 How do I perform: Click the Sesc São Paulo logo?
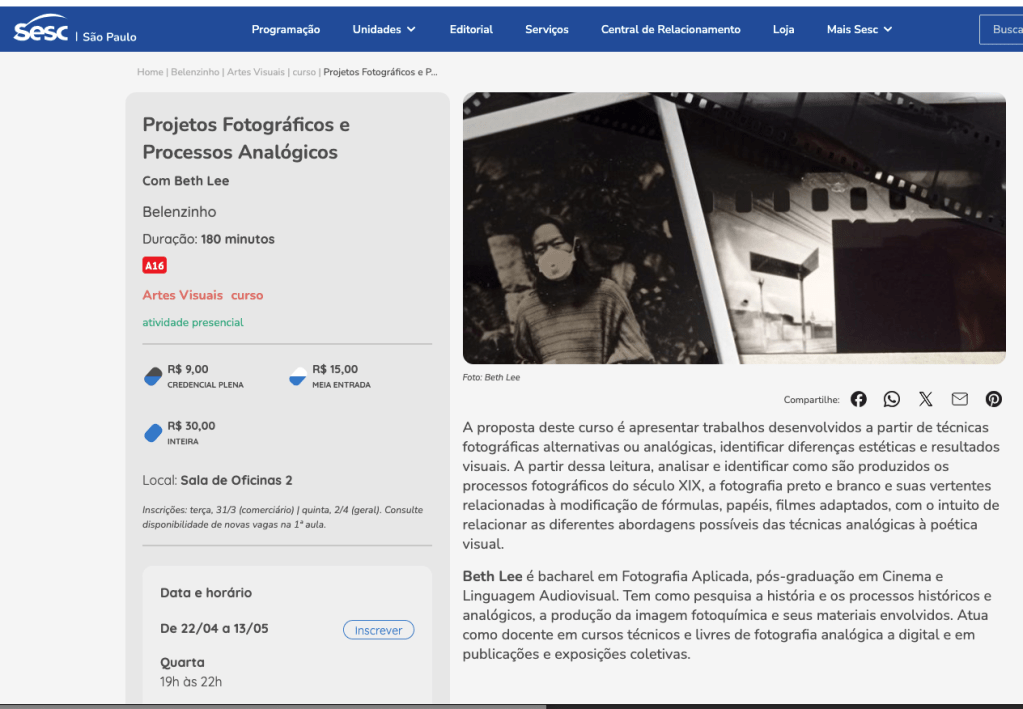click(x=75, y=30)
